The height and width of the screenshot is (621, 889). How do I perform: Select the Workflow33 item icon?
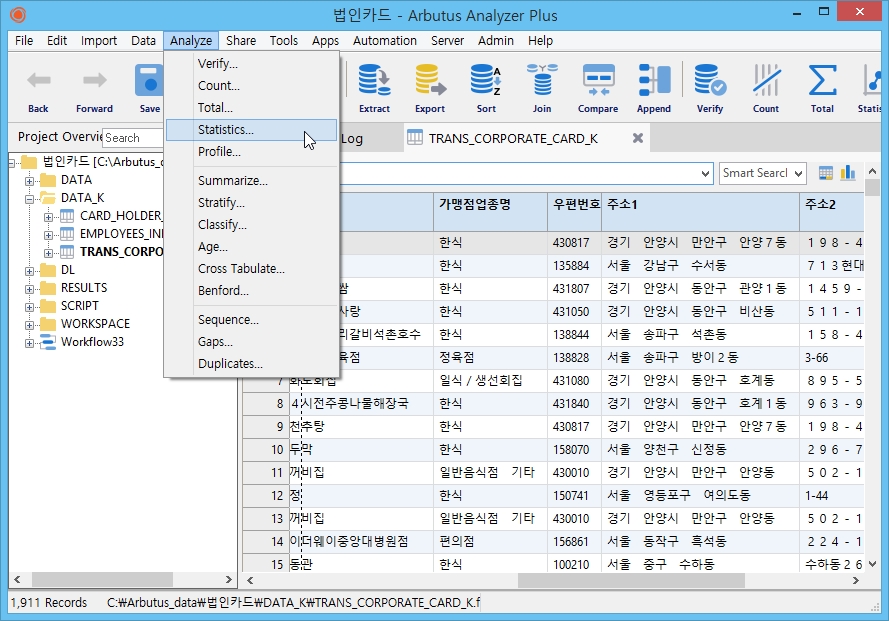coord(48,342)
